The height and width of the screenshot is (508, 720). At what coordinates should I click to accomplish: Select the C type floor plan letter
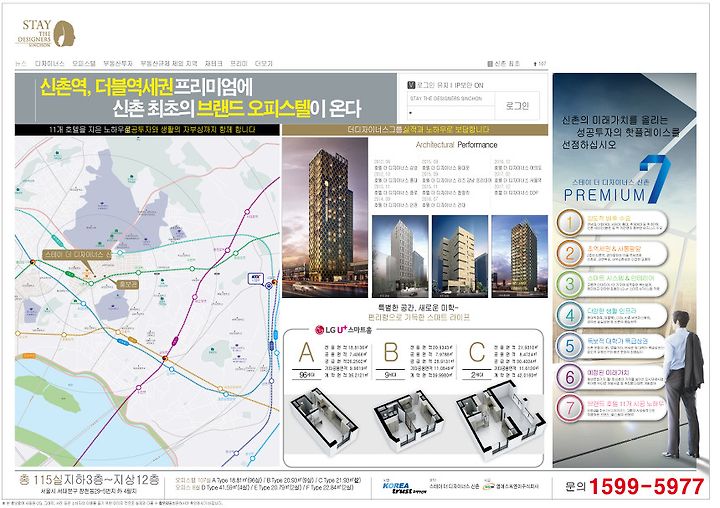tap(477, 353)
